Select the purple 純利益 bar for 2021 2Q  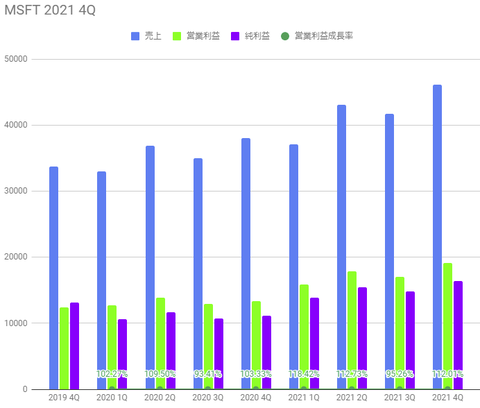[x=362, y=338]
